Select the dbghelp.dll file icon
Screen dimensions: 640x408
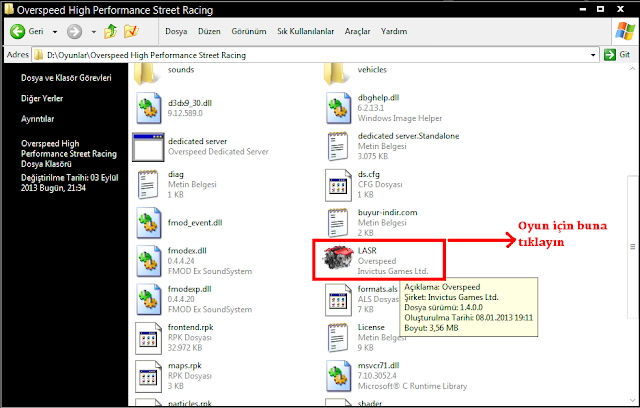click(x=338, y=108)
